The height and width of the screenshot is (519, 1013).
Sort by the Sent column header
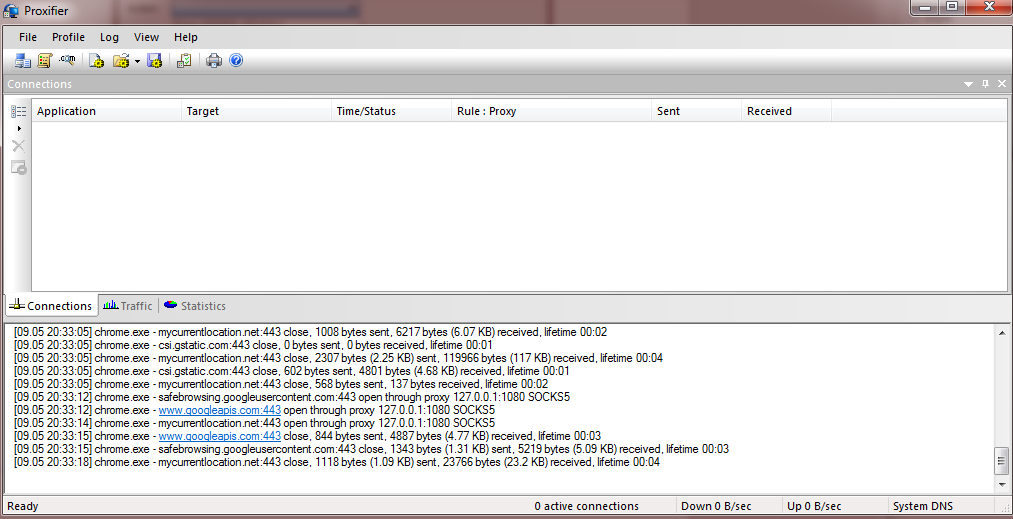coord(697,111)
